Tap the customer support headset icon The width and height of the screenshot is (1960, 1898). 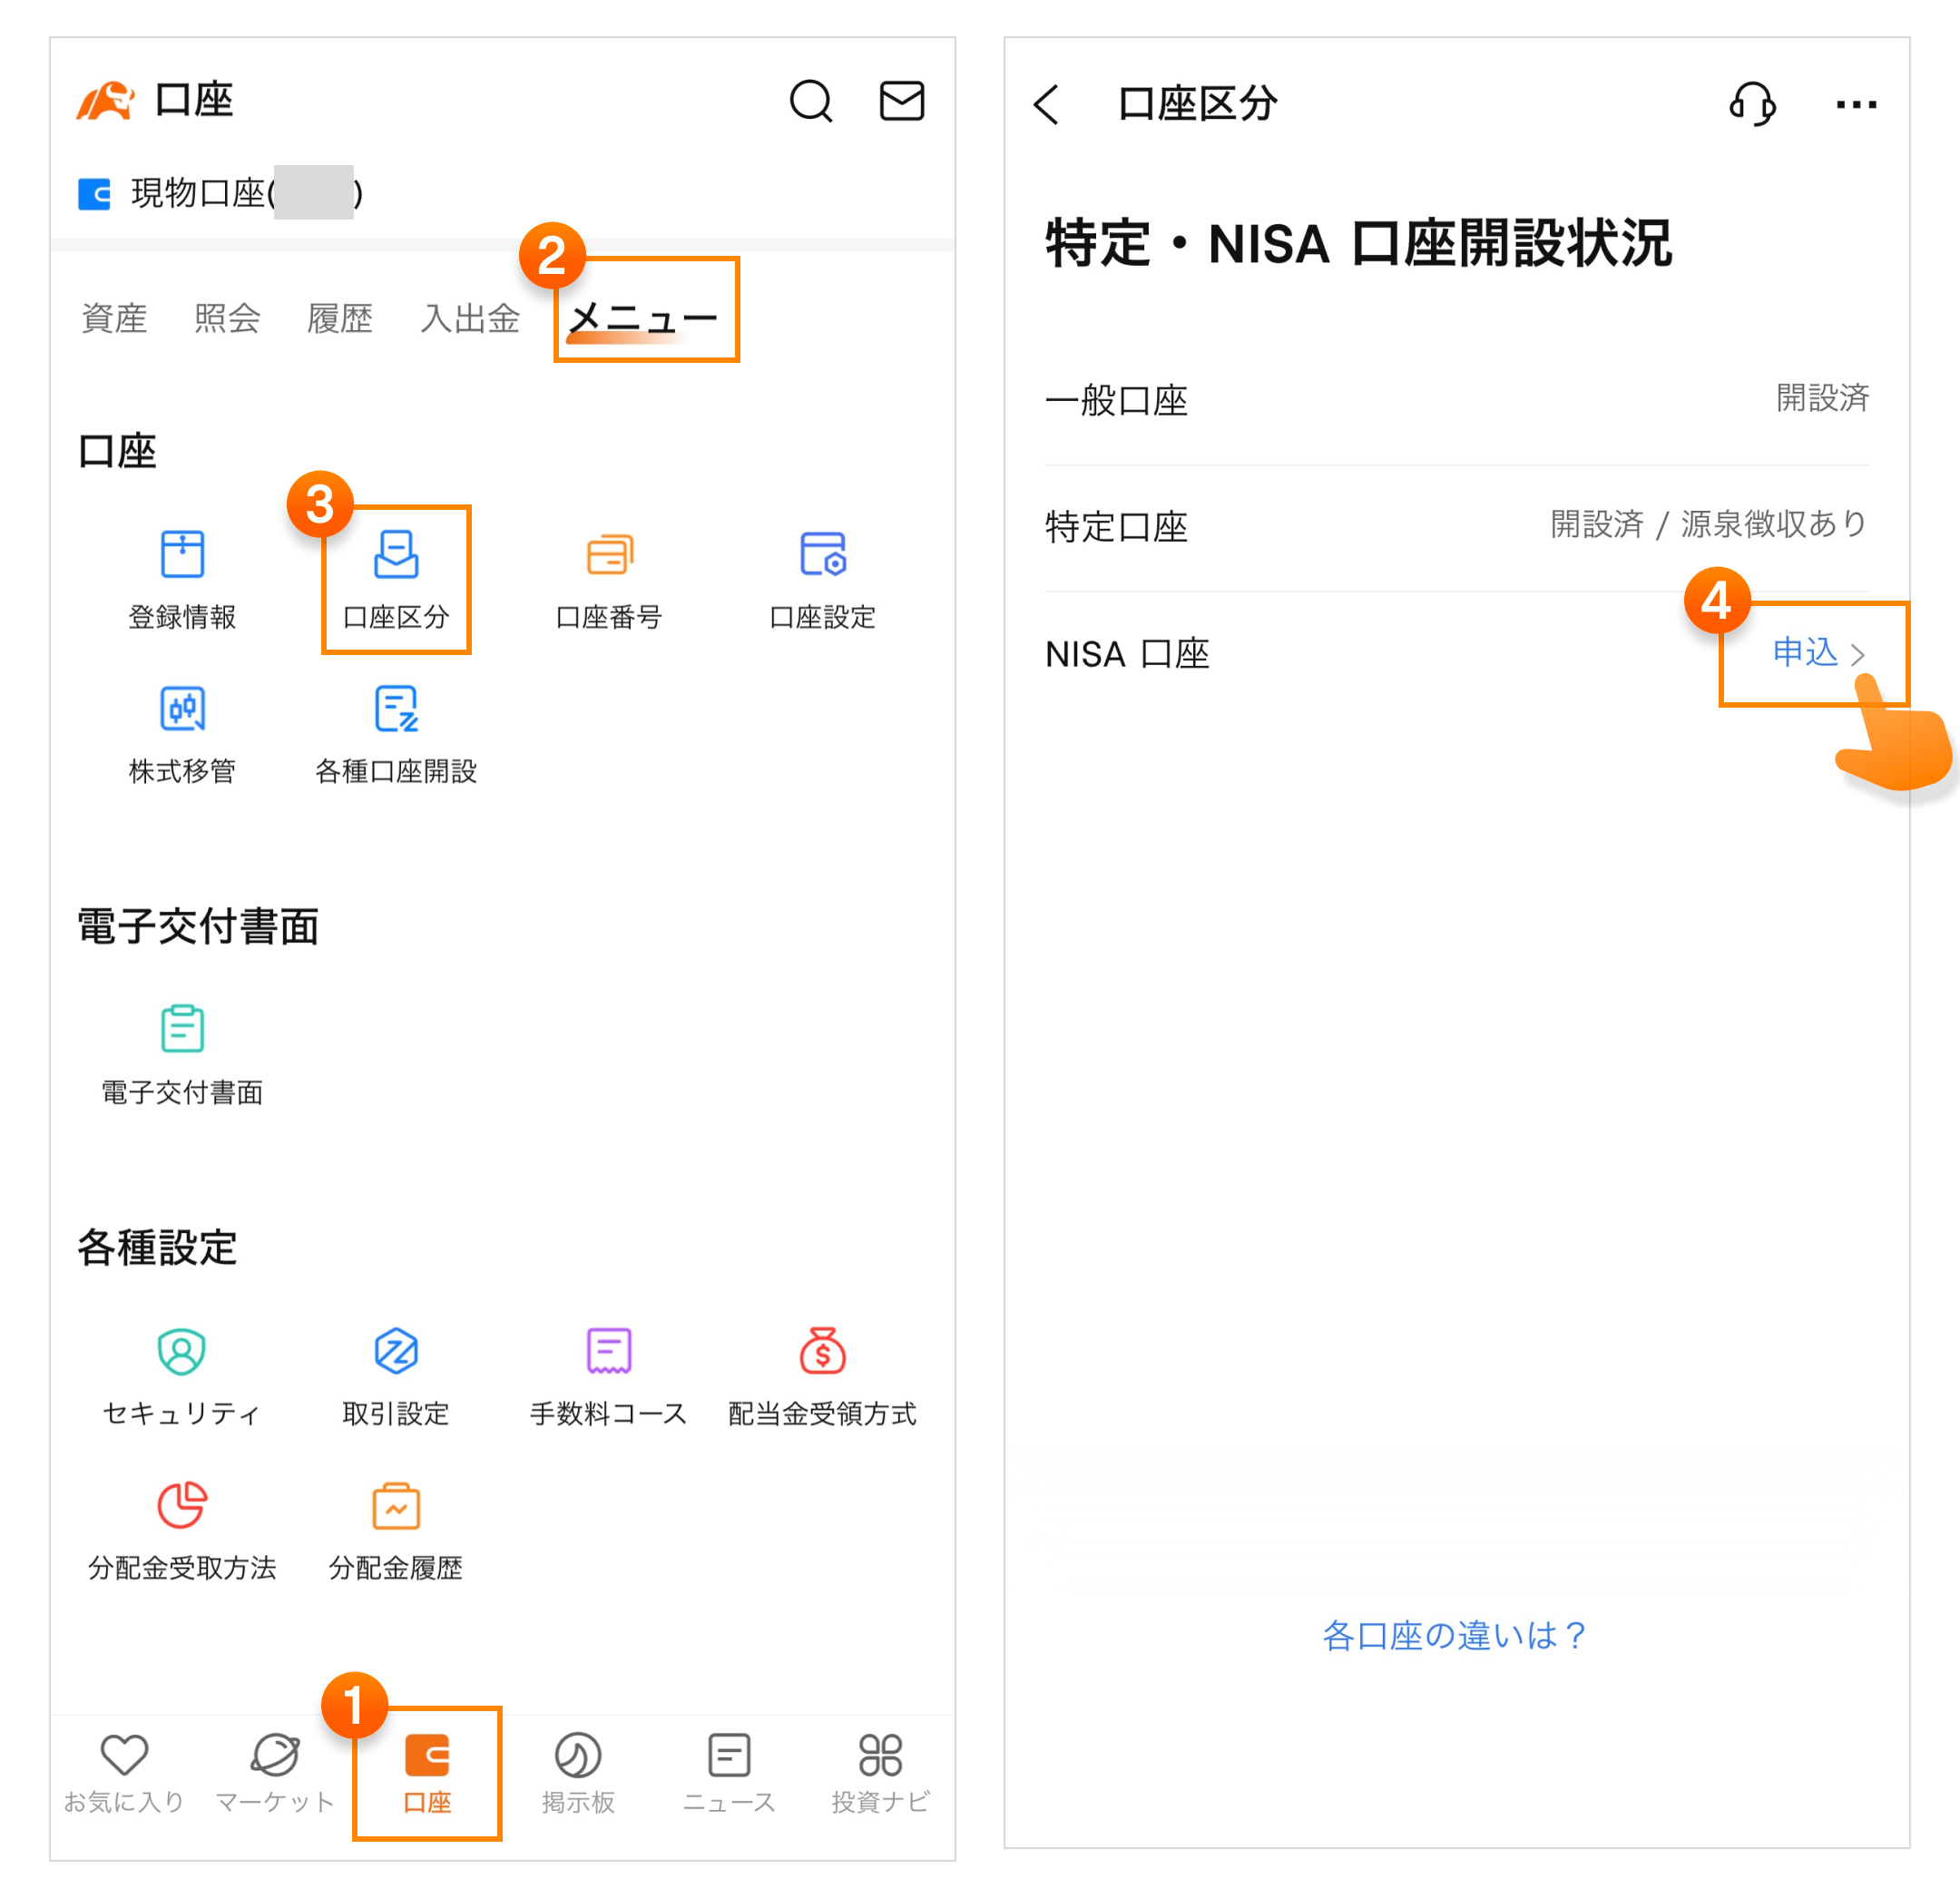tap(1752, 103)
